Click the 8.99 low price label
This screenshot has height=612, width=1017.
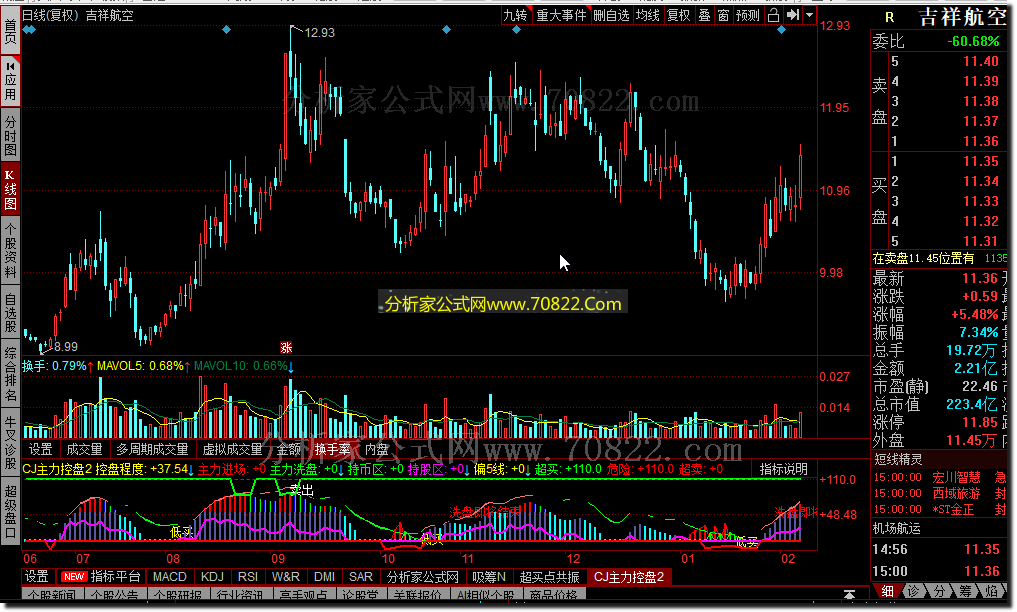66,347
